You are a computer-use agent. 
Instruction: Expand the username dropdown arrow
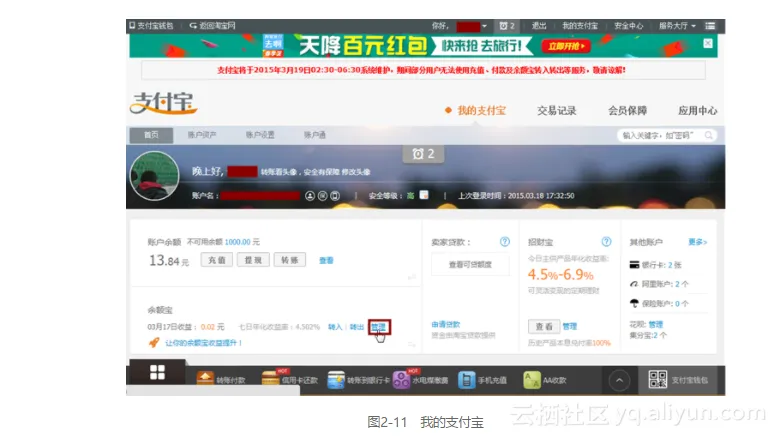[484, 26]
